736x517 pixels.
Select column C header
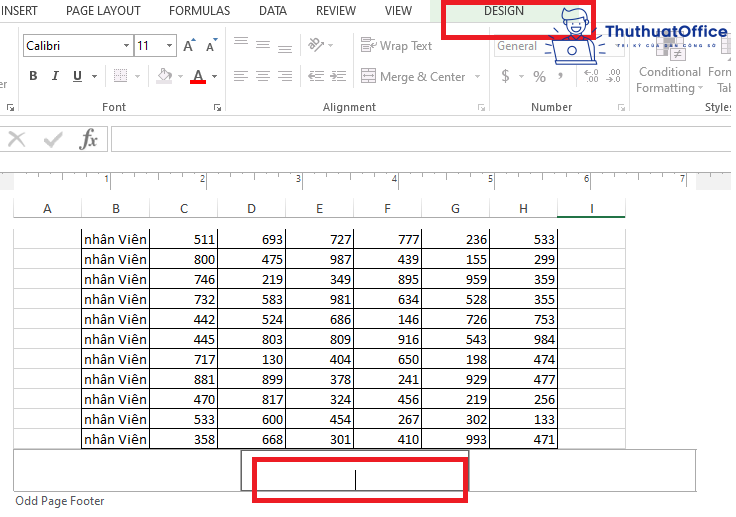point(184,208)
